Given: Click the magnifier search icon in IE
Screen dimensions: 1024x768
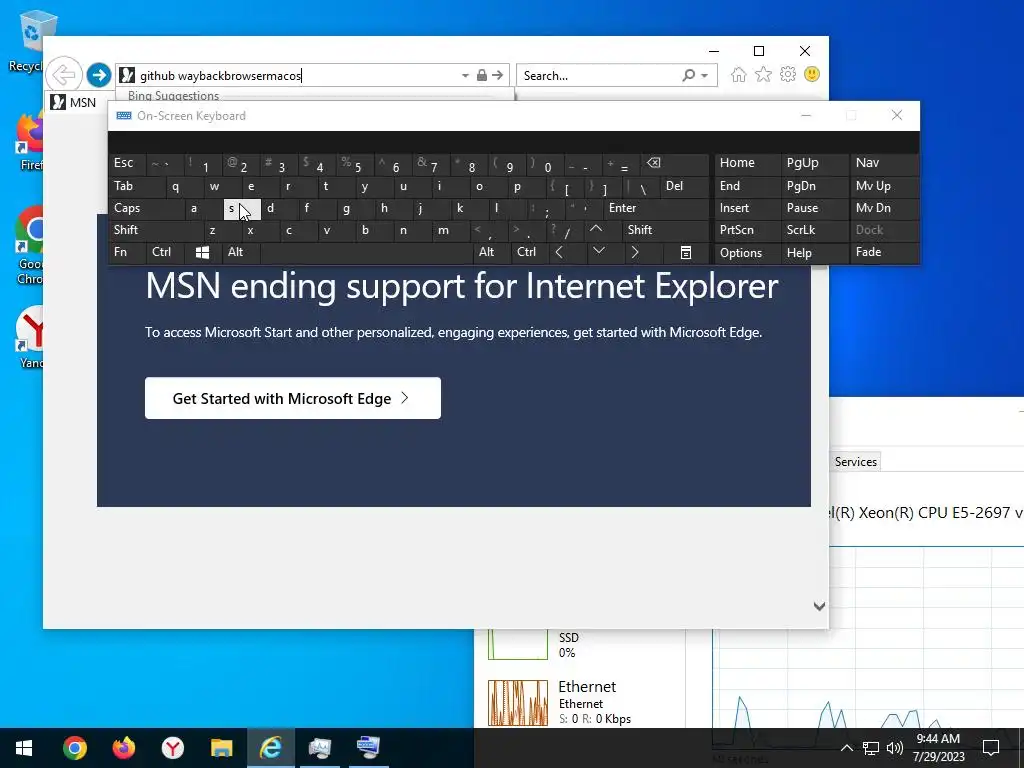Looking at the screenshot, I should 688,75.
